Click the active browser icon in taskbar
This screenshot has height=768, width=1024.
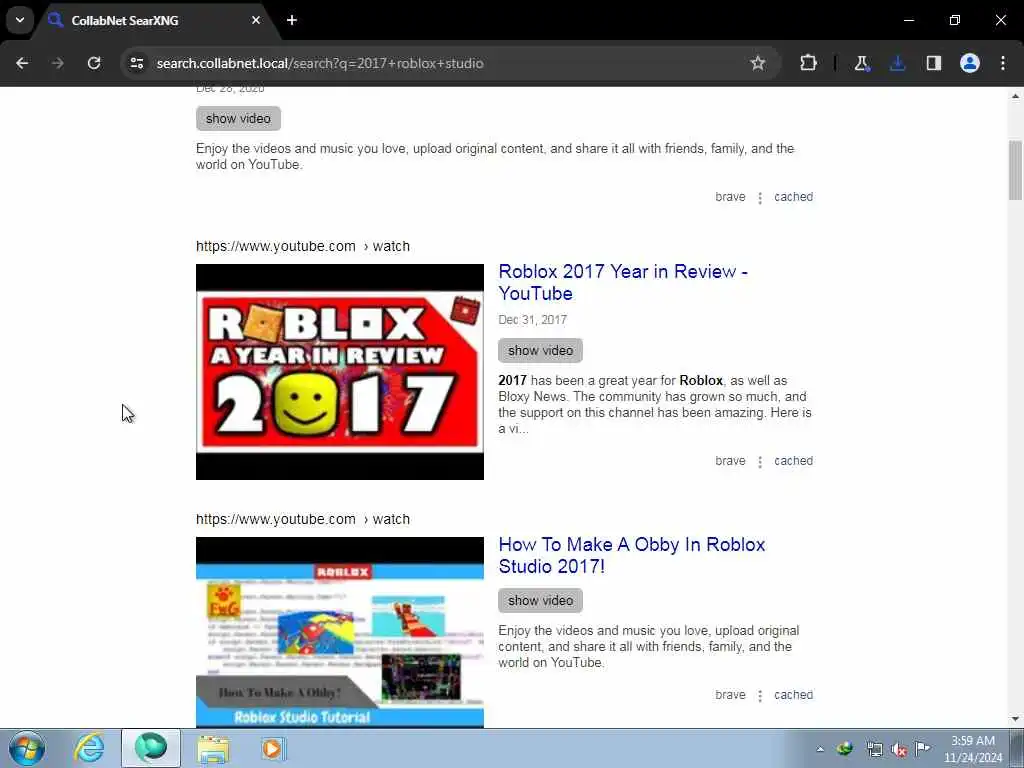pos(151,748)
